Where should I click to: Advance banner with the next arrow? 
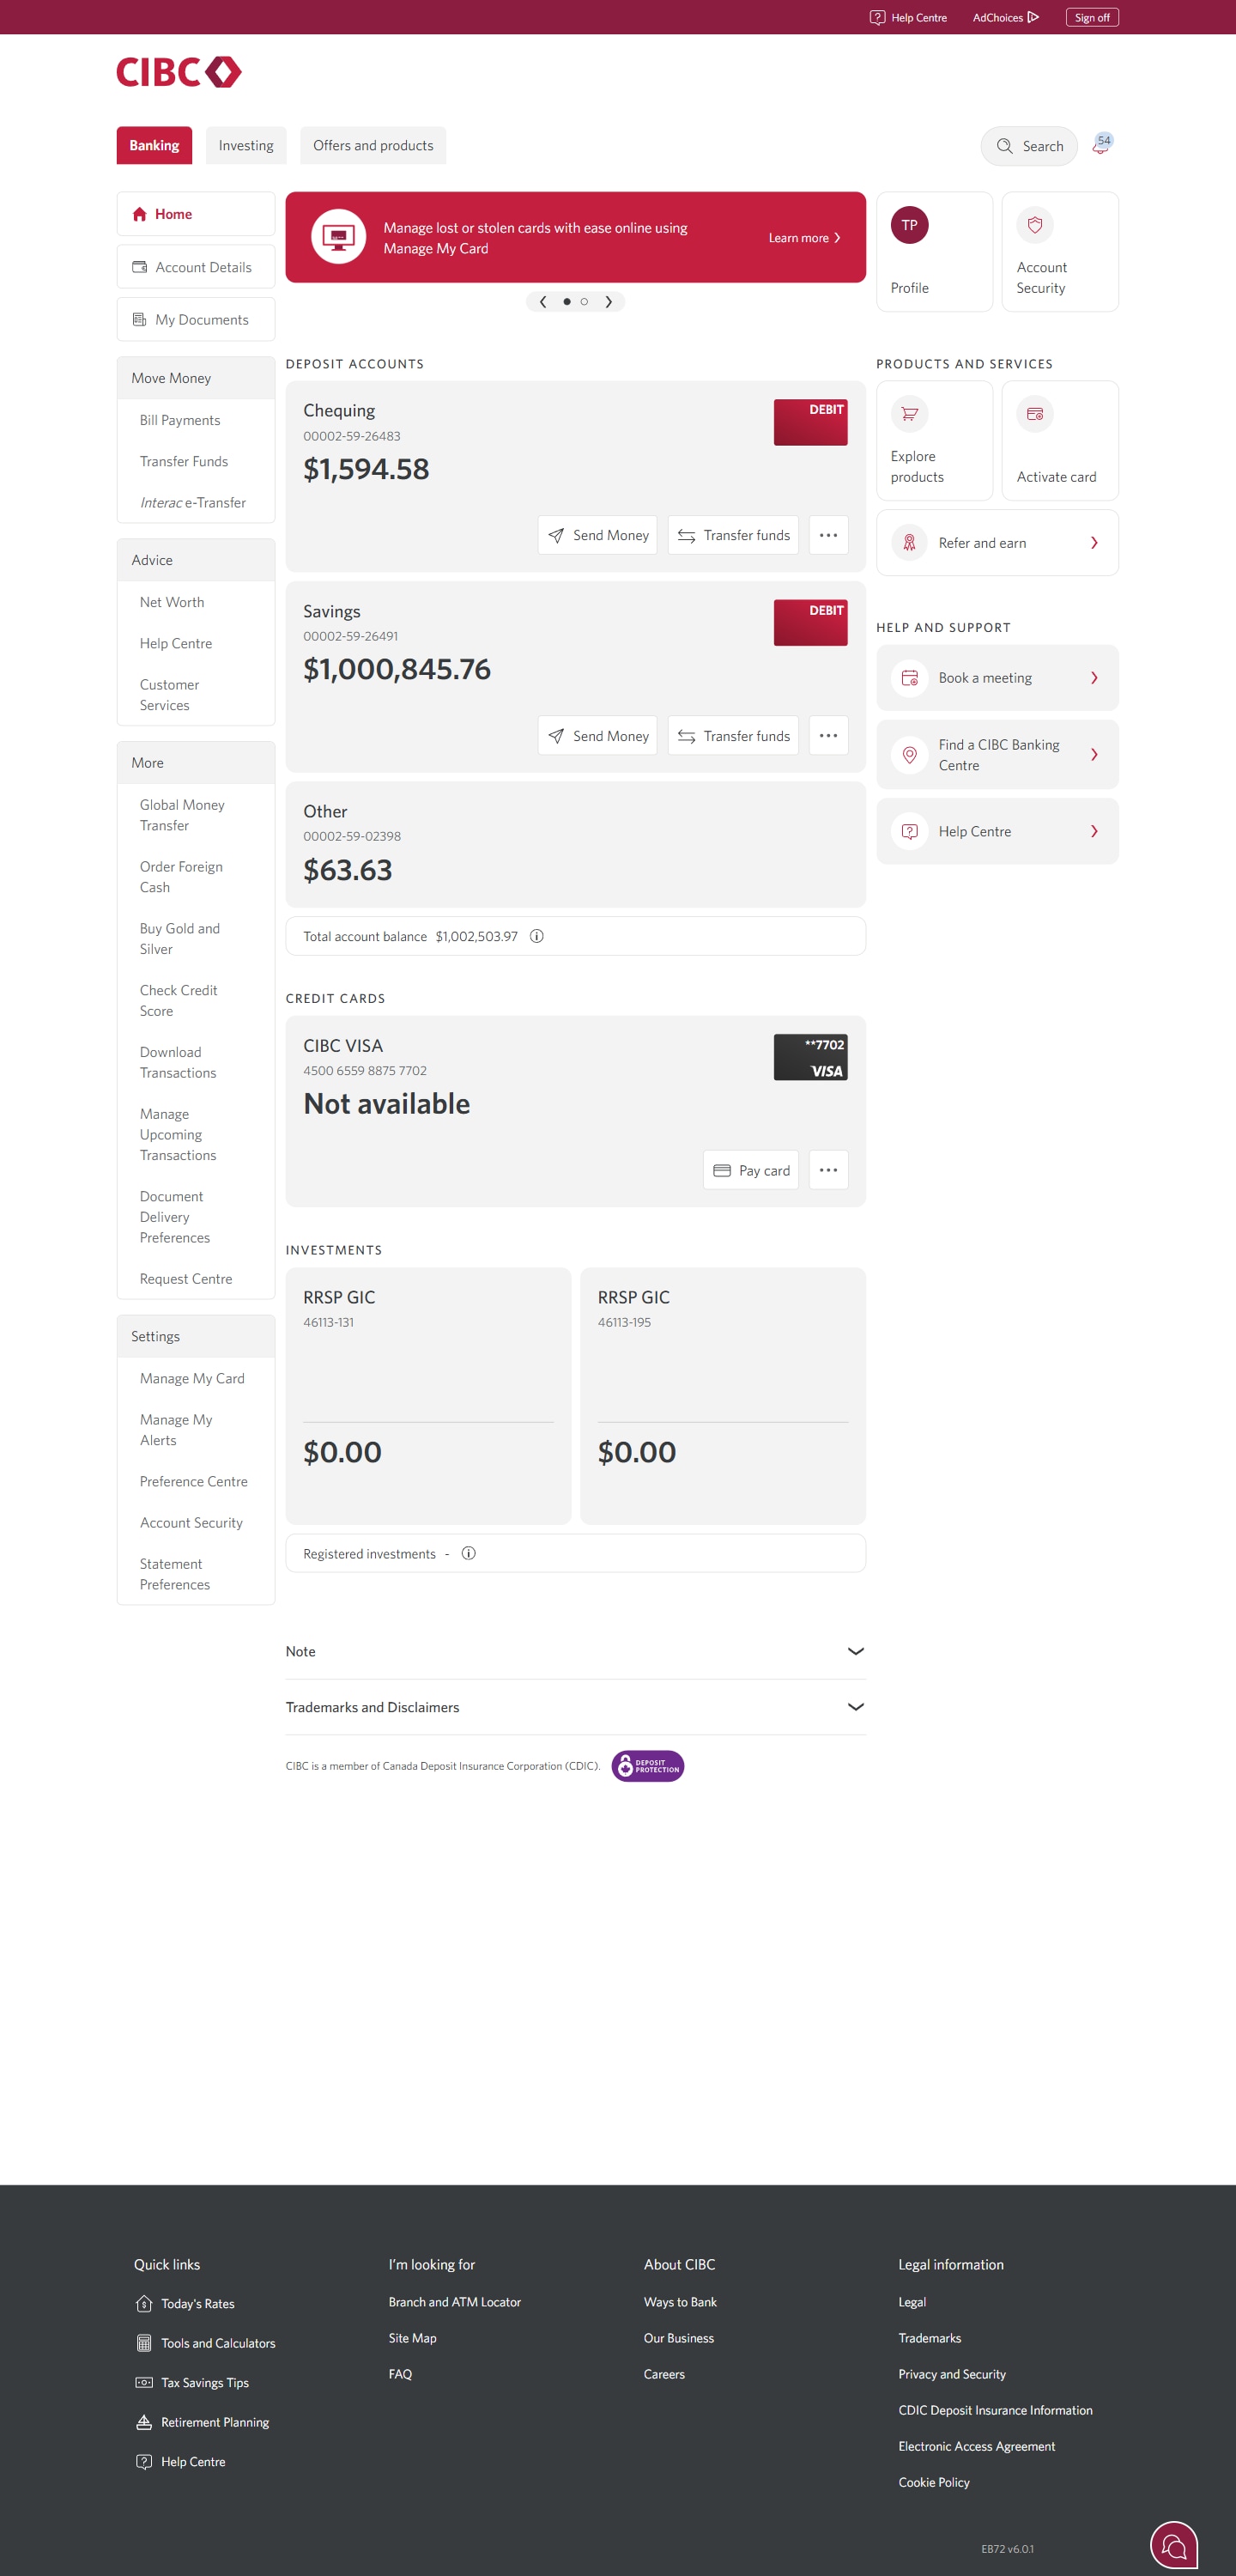[x=608, y=301]
